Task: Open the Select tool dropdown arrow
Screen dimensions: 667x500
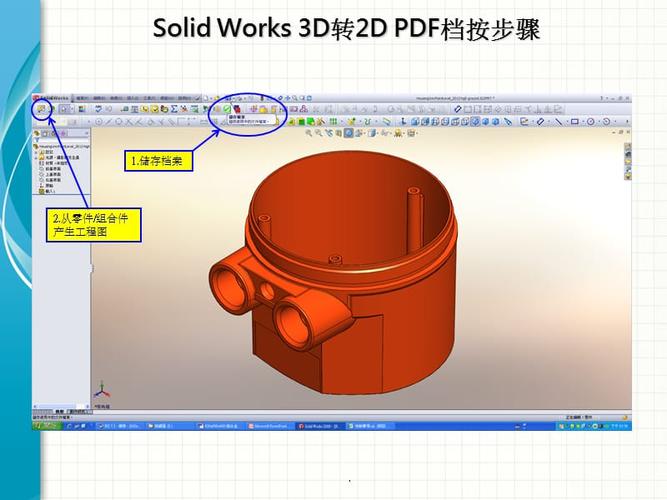Action: (71, 109)
